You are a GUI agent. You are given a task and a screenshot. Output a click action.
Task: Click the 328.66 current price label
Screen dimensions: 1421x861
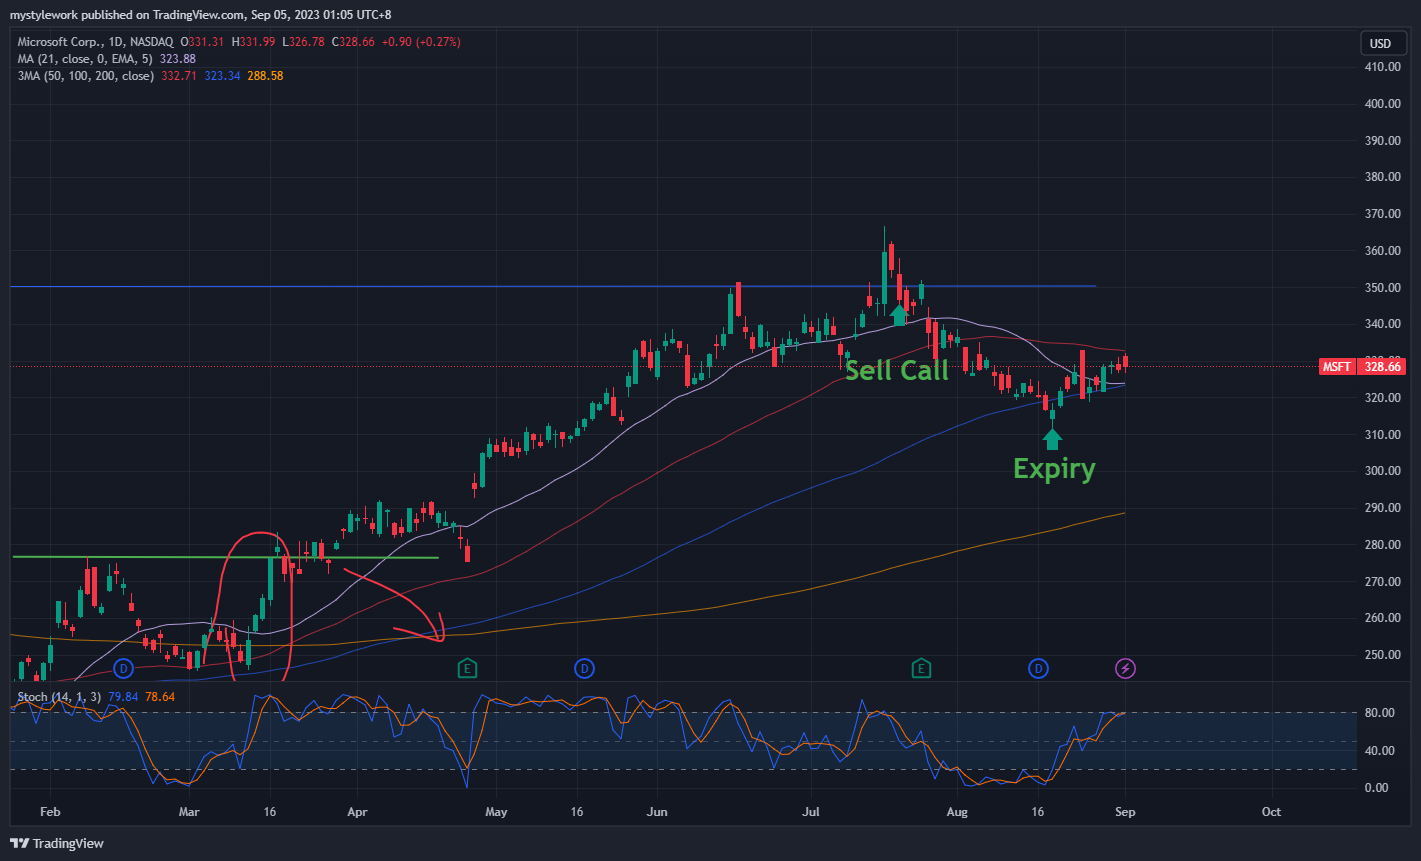point(1384,367)
